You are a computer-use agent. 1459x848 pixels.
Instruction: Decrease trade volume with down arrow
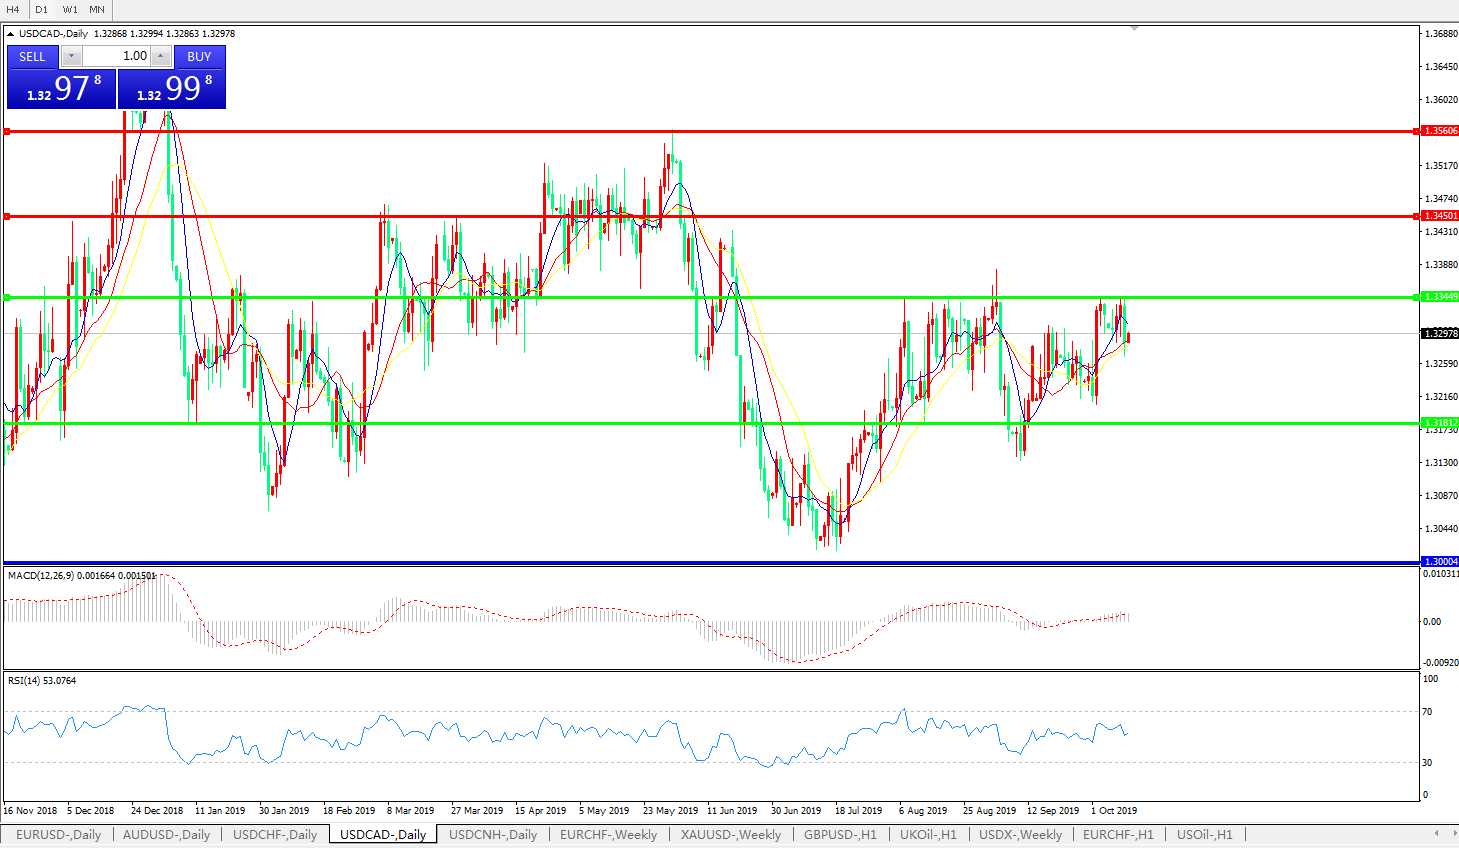click(72, 57)
